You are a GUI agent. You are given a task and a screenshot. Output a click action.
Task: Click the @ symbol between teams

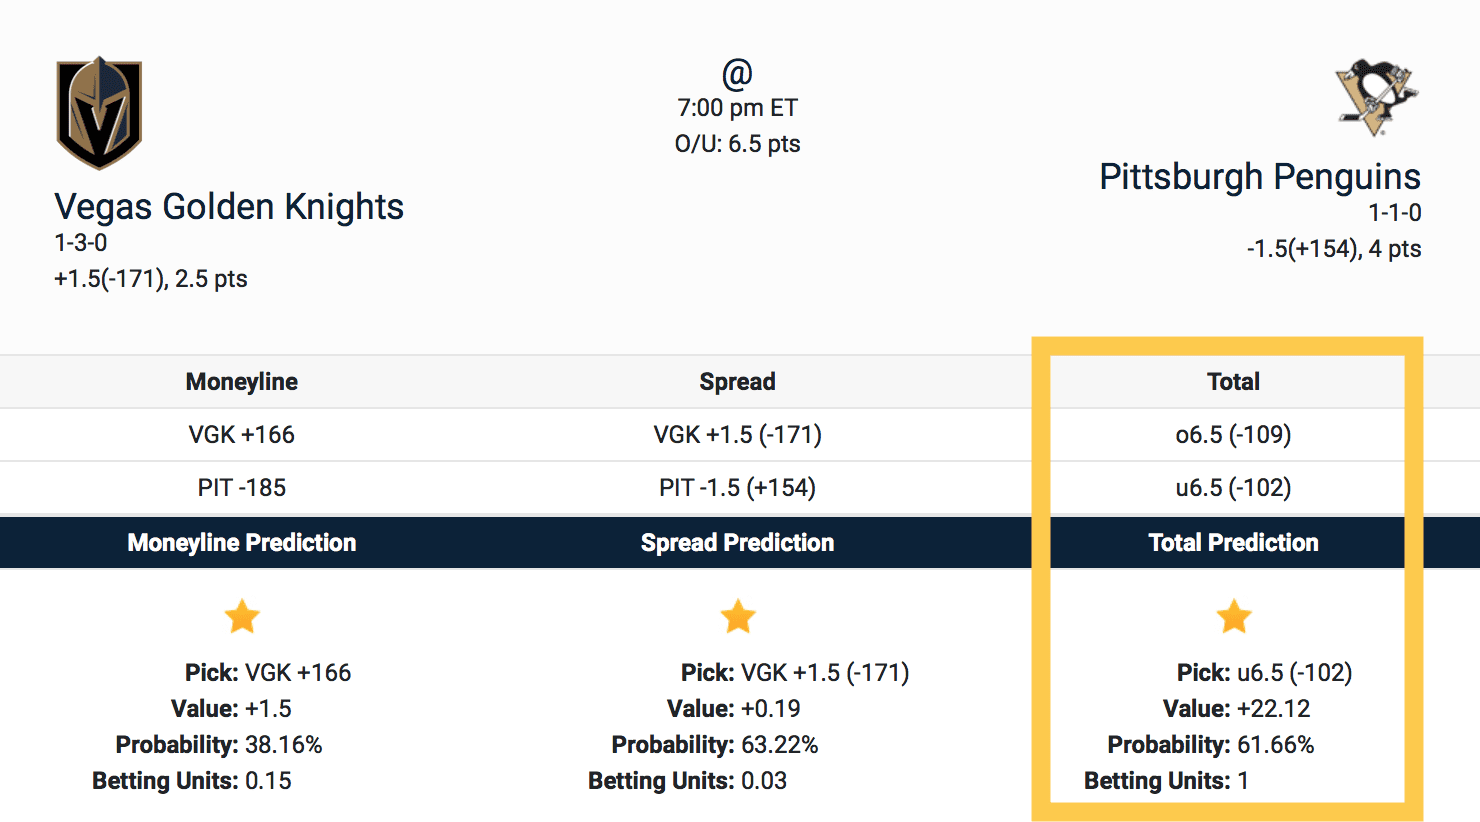(x=737, y=73)
